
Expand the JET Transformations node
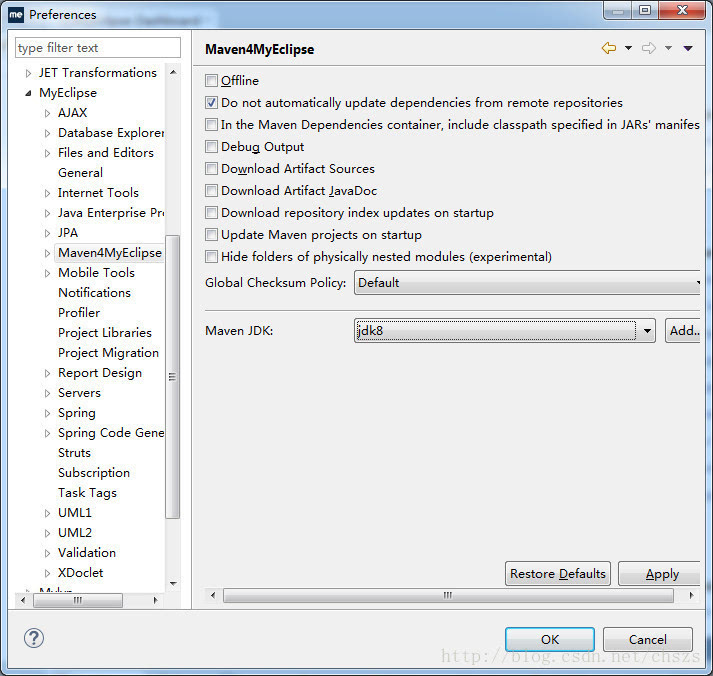(28, 73)
